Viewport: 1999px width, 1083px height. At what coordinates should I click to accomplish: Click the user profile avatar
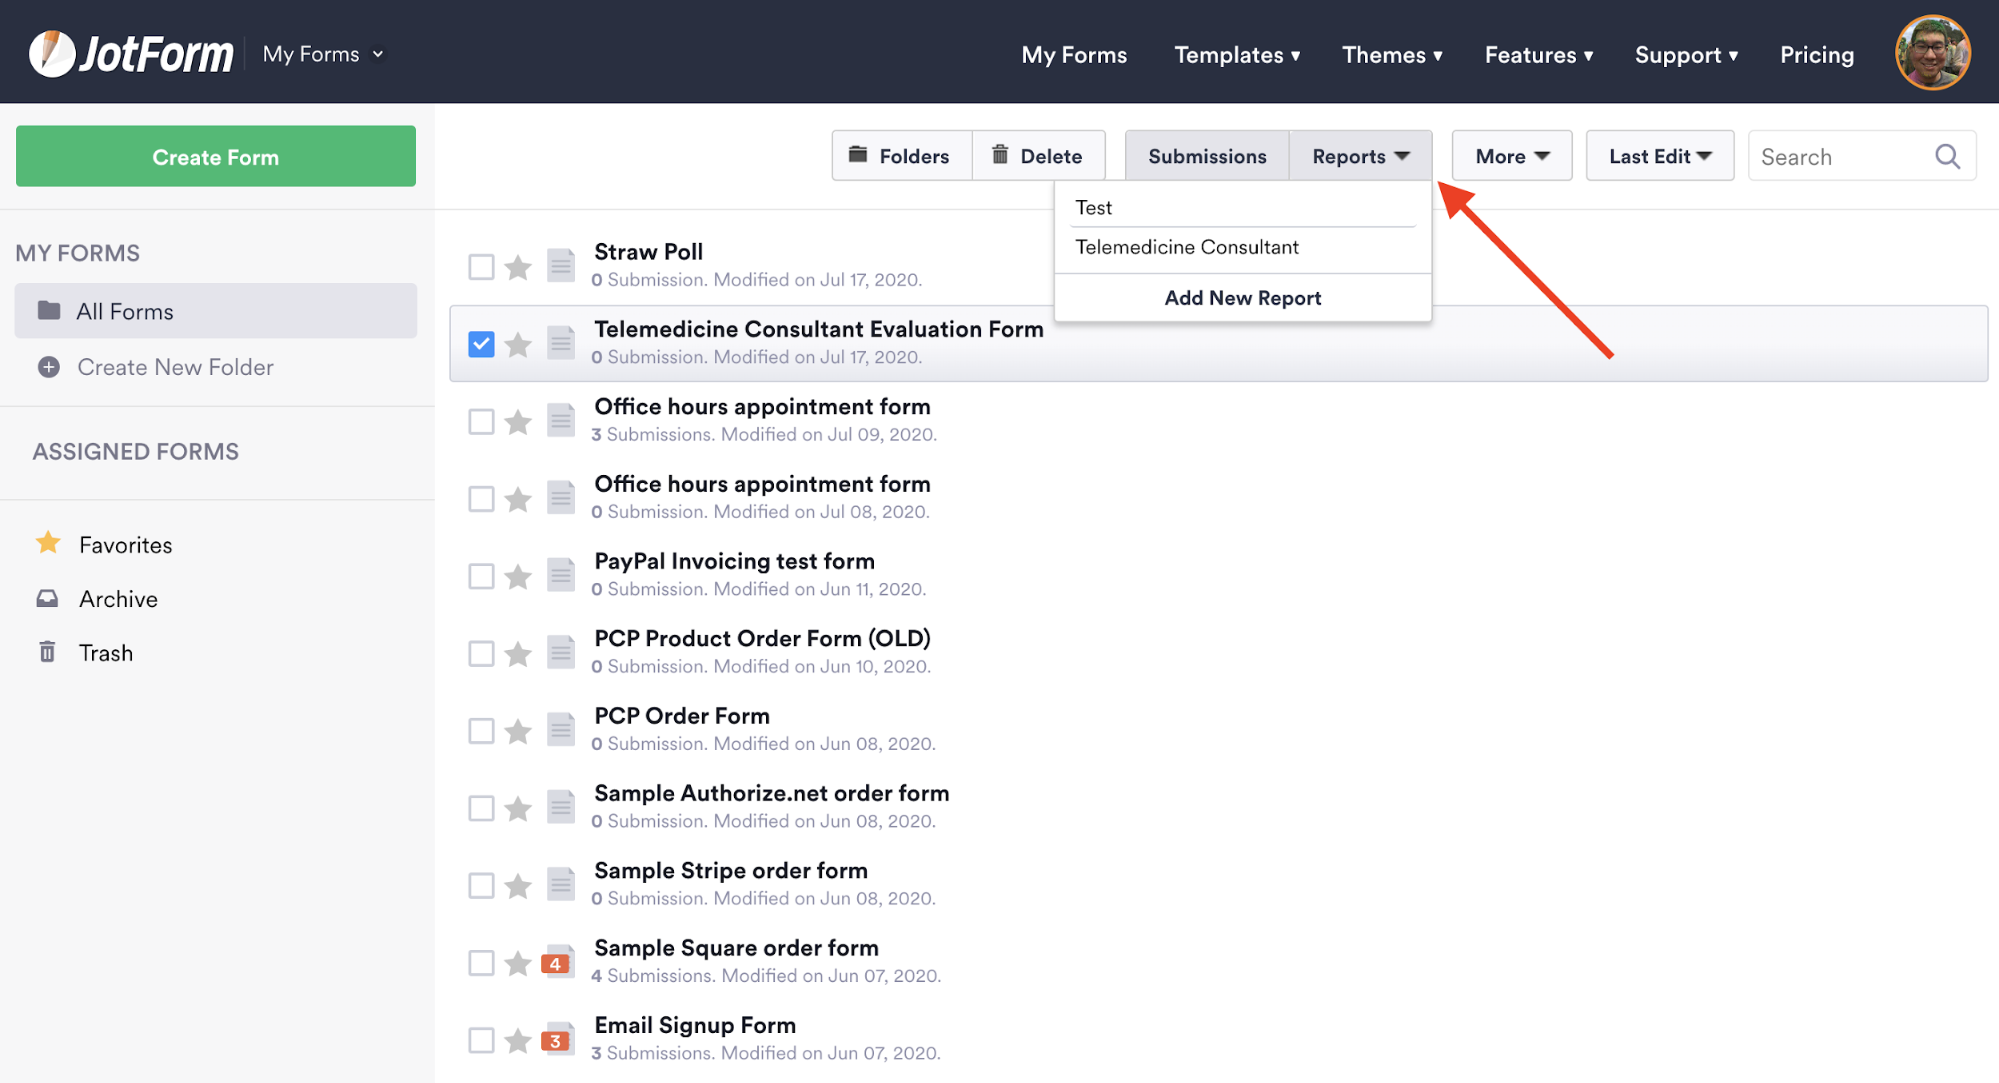pos(1932,53)
